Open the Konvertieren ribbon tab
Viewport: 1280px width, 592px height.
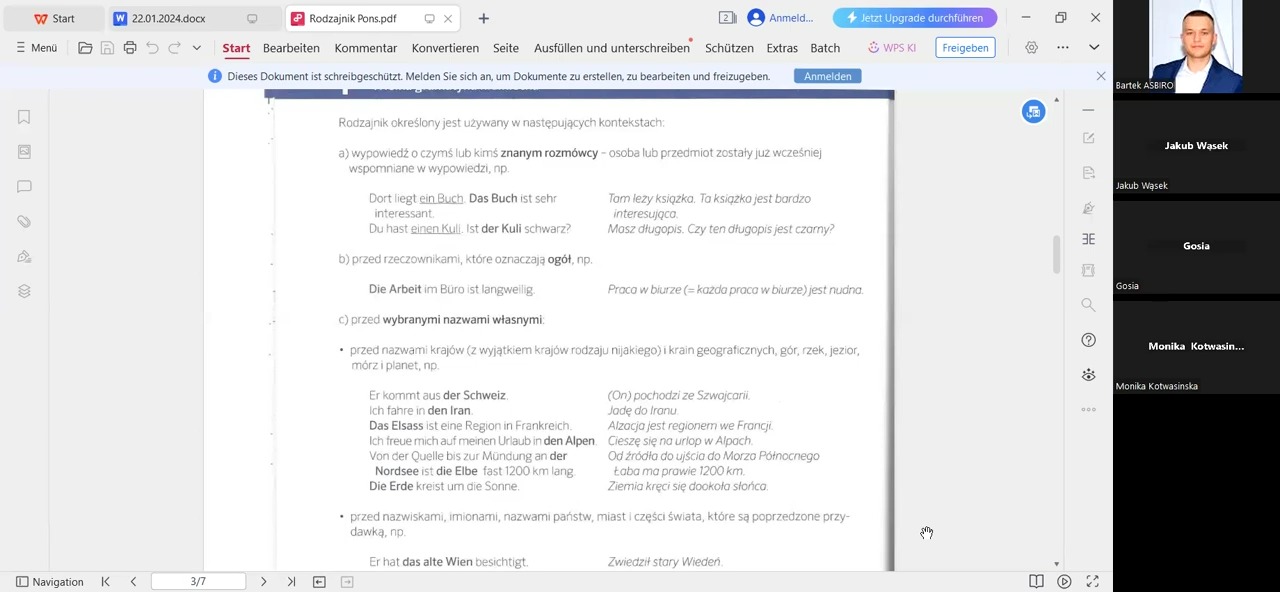click(445, 48)
